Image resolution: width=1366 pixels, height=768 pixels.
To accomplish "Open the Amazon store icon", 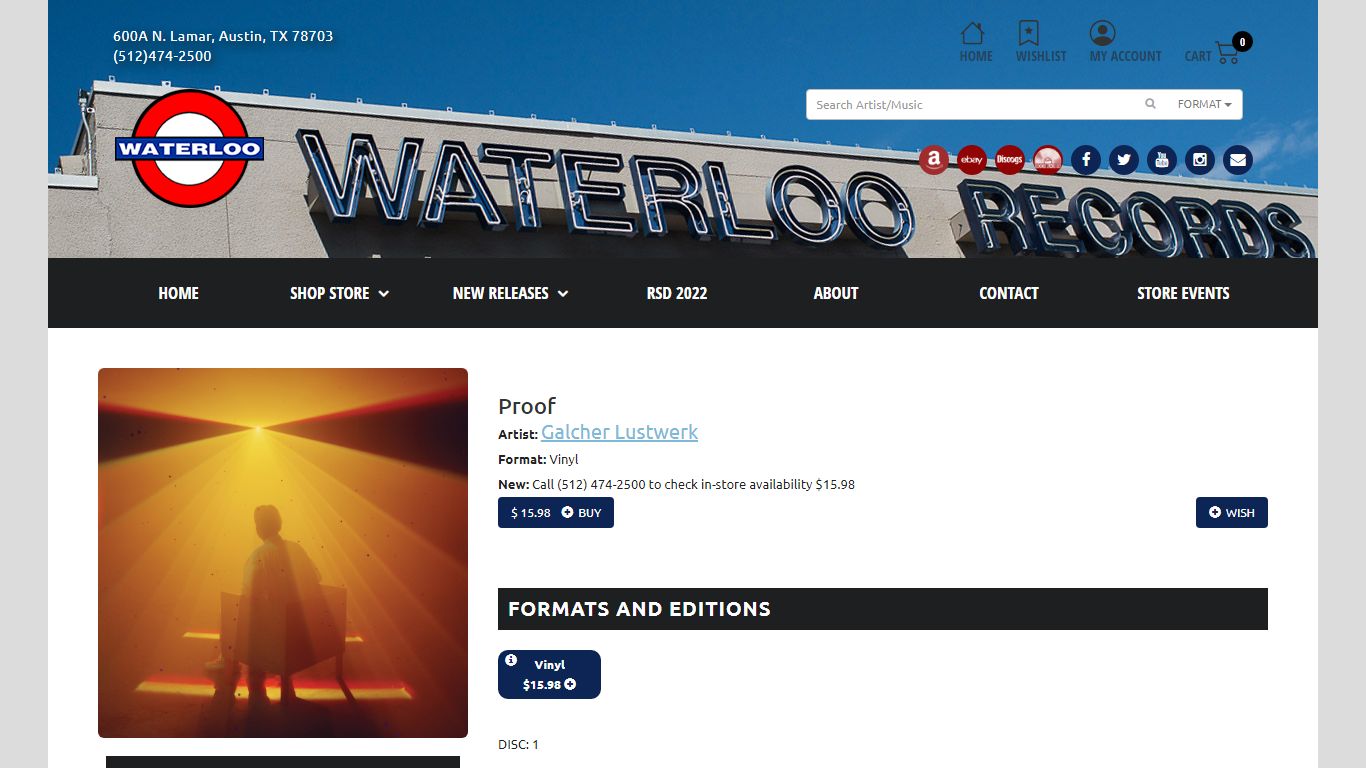I will 933,160.
